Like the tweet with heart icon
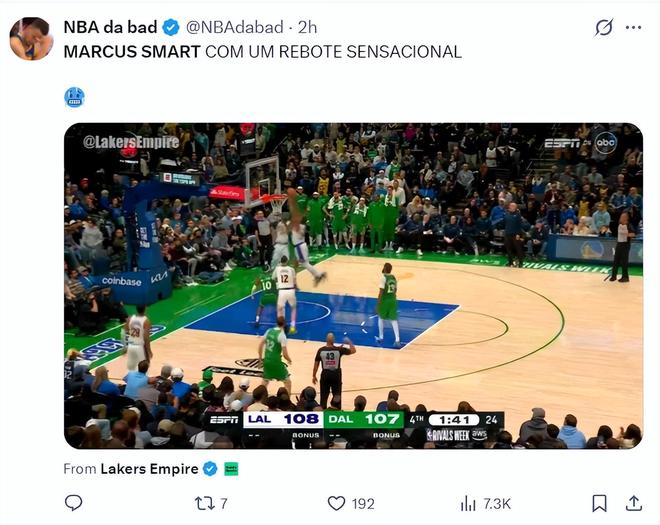 click(337, 503)
